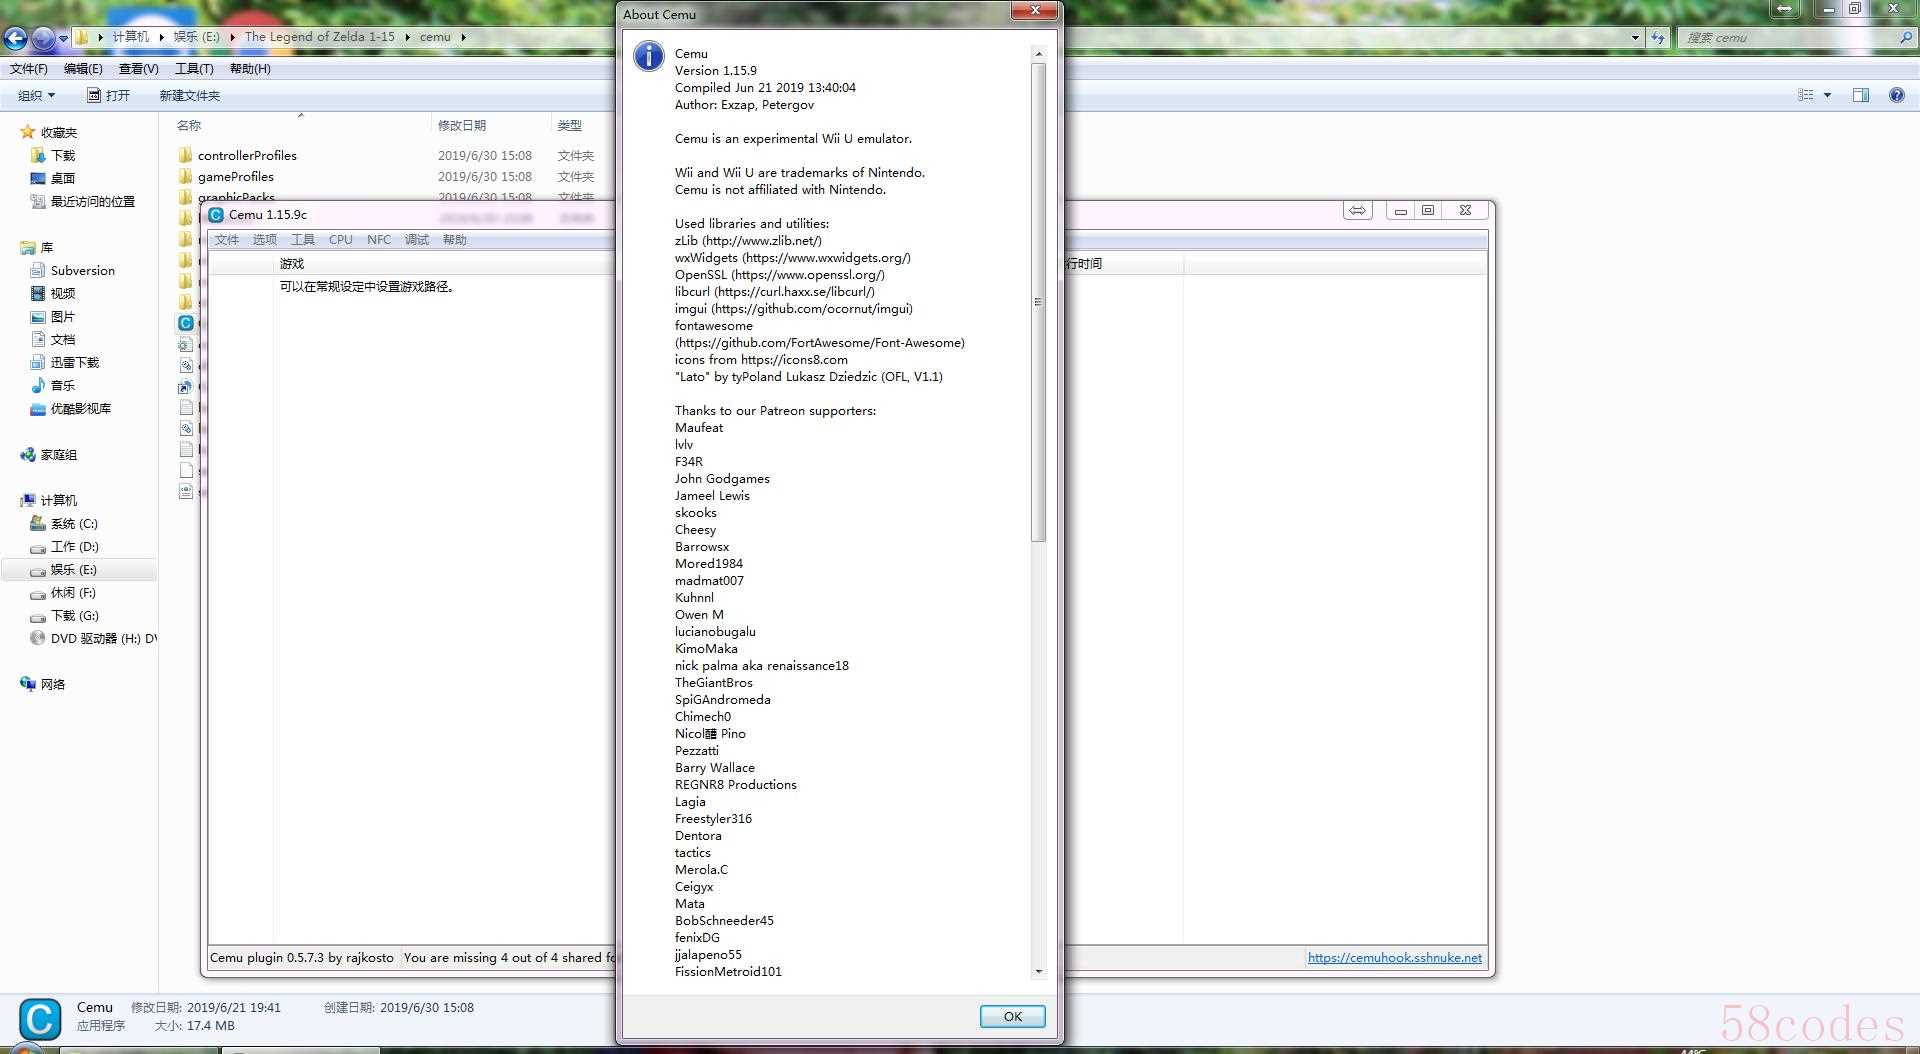Open the cemuhook.sshnuke.net link
Viewport: 1920px width, 1054px height.
tap(1394, 957)
